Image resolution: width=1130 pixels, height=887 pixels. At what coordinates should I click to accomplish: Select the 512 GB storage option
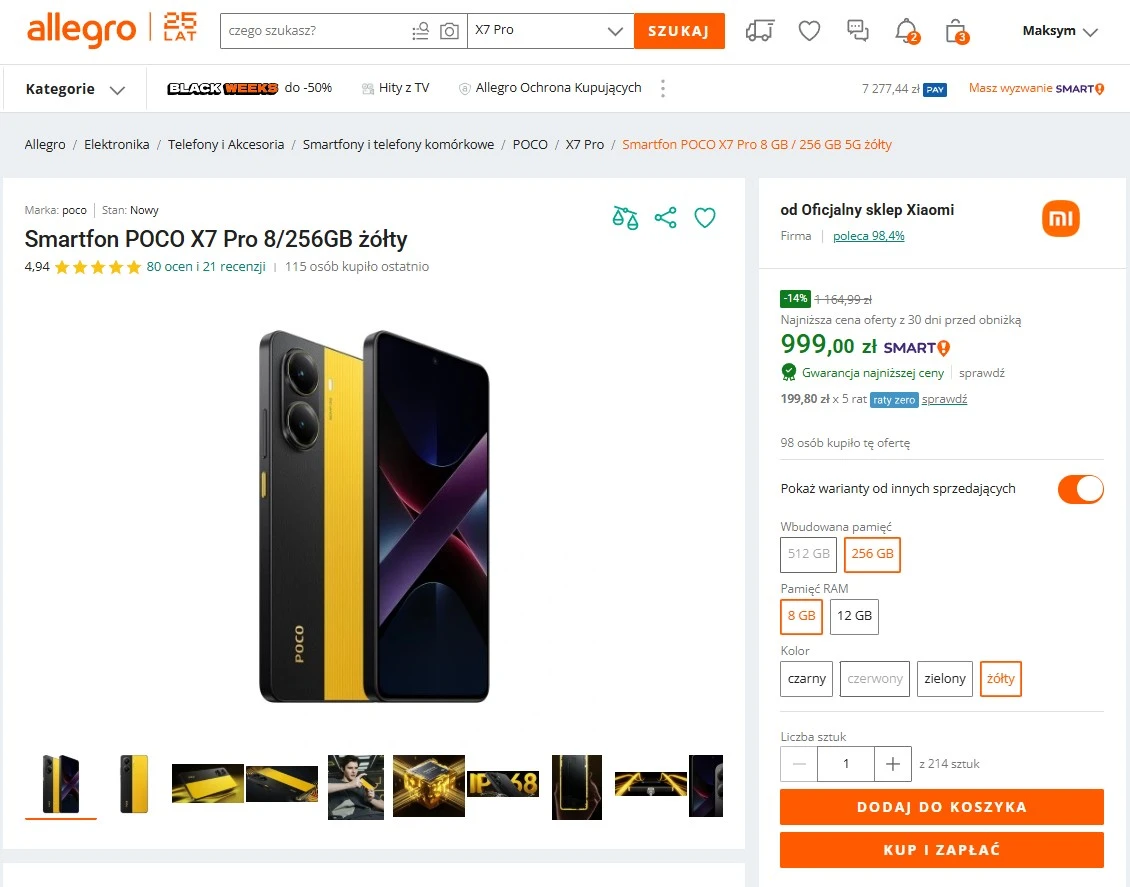pyautogui.click(x=807, y=554)
